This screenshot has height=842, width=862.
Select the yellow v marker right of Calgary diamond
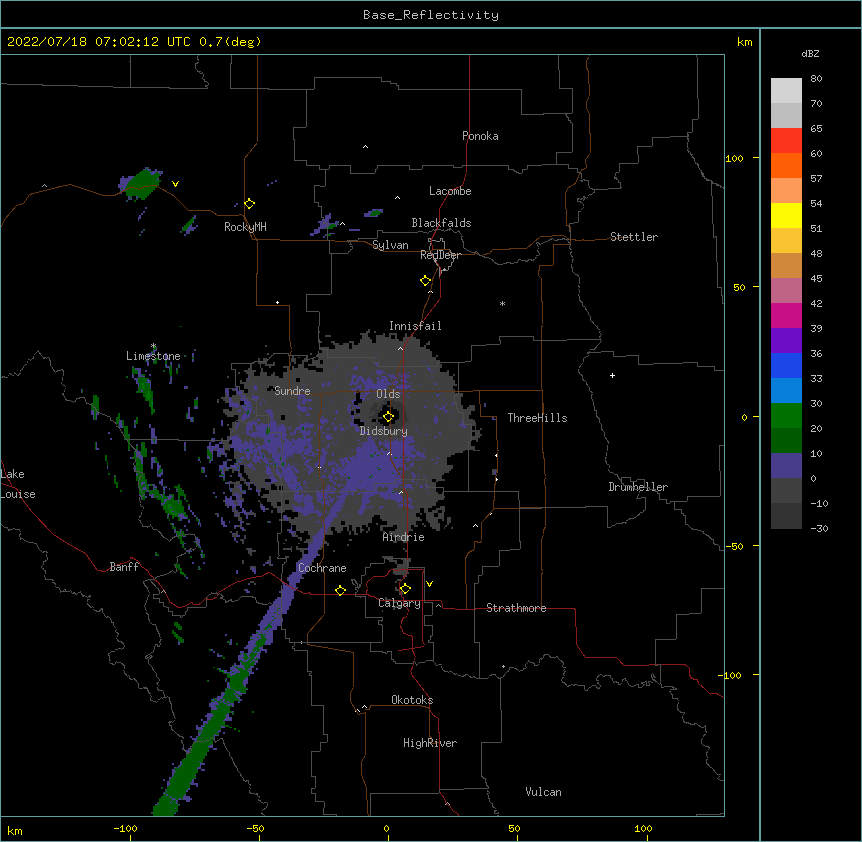(x=429, y=584)
